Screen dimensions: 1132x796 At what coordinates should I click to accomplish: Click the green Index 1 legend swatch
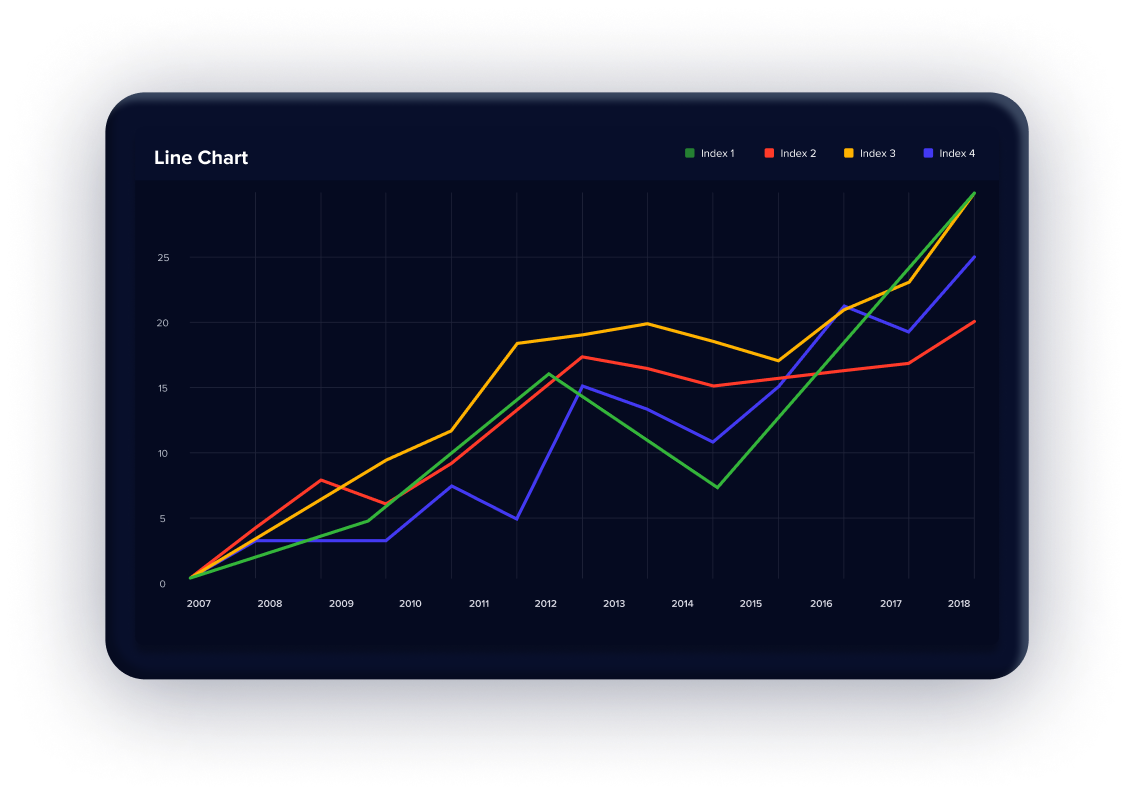point(690,153)
